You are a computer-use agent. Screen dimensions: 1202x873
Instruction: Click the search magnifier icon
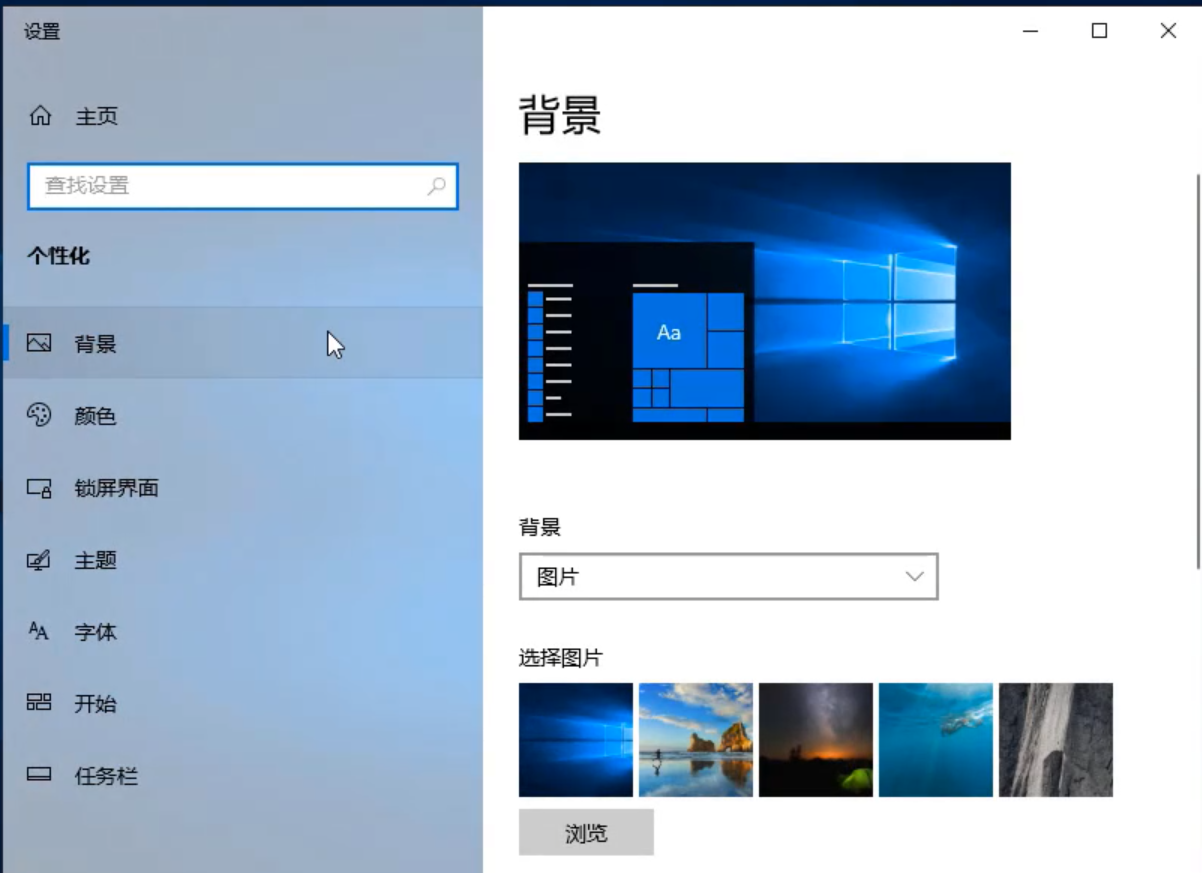click(436, 186)
